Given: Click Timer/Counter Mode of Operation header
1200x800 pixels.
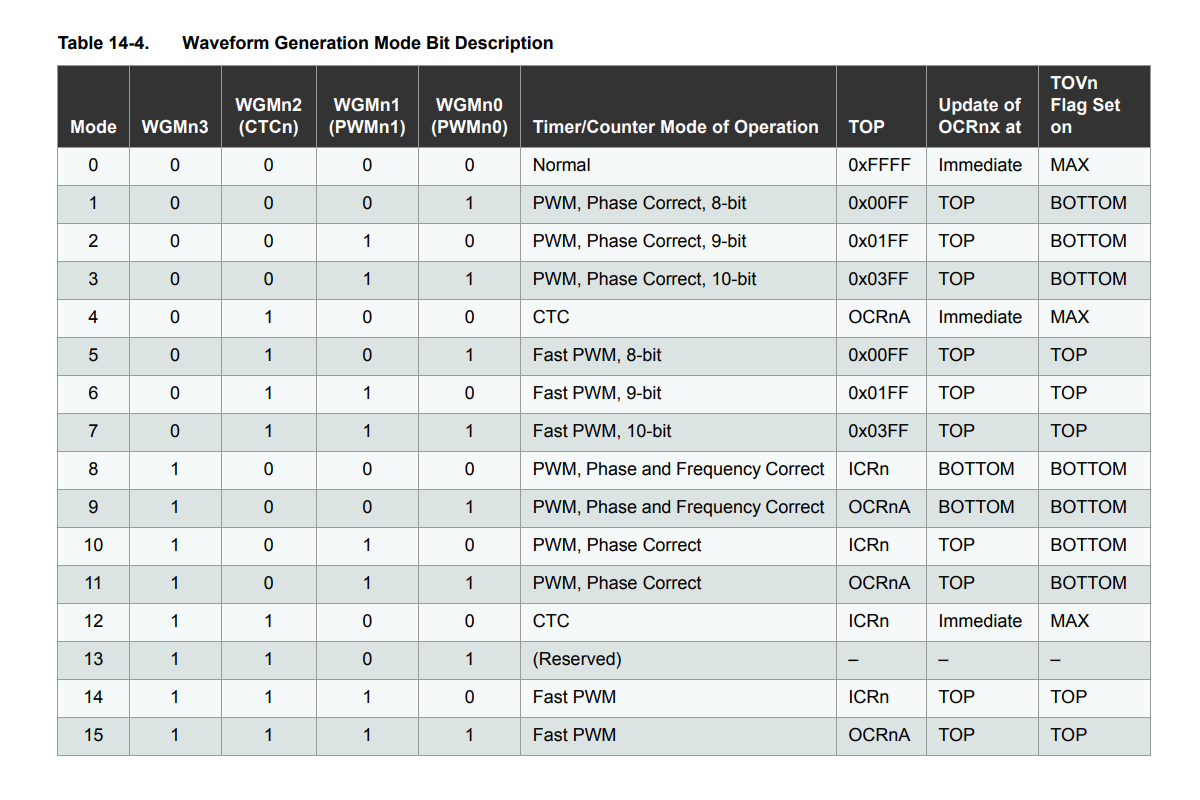Looking at the screenshot, I should tap(675, 127).
